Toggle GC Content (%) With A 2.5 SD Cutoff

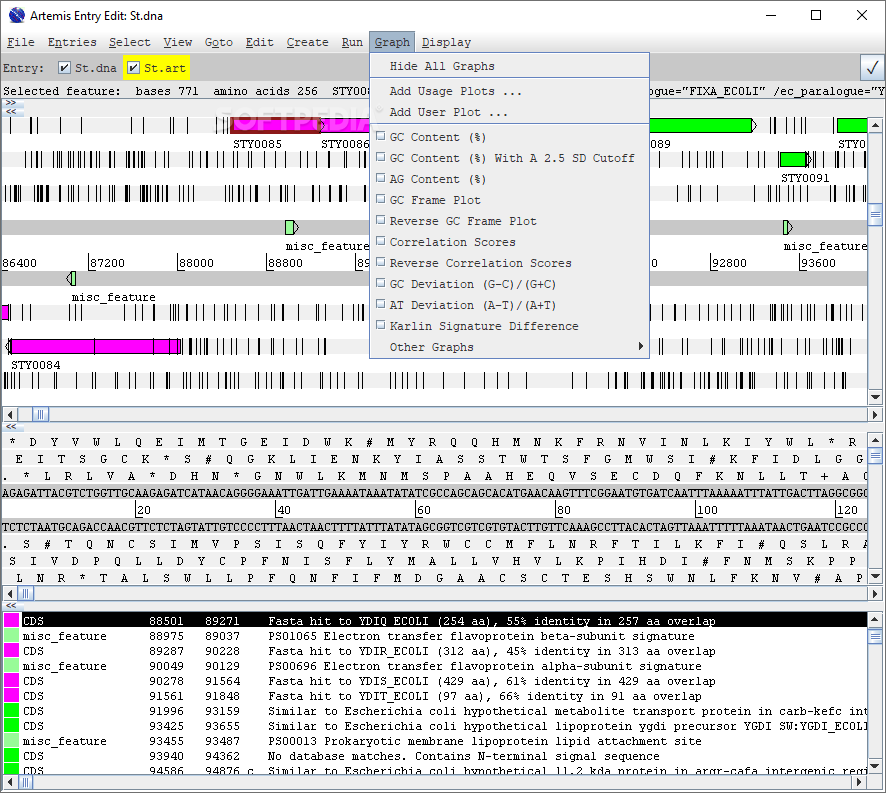pos(381,157)
